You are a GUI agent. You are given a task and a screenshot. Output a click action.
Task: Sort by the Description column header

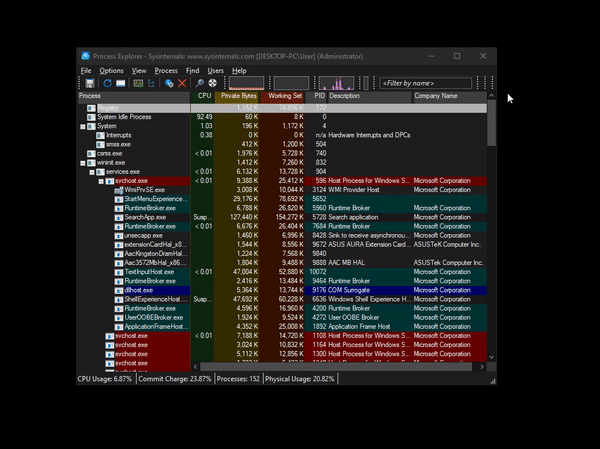[x=370, y=96]
